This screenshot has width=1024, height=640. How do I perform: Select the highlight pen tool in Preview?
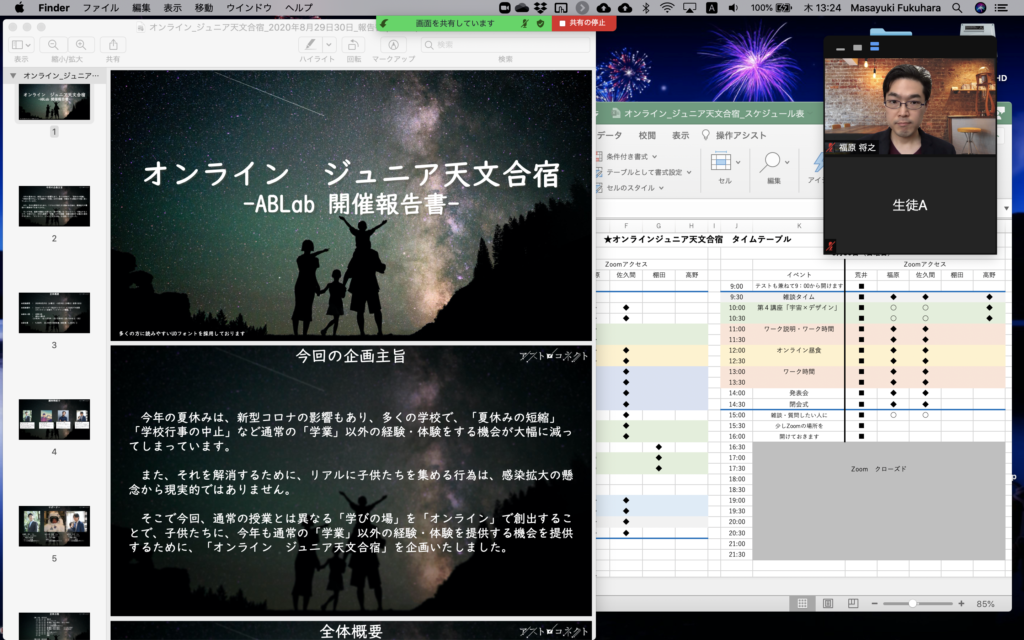coord(310,44)
